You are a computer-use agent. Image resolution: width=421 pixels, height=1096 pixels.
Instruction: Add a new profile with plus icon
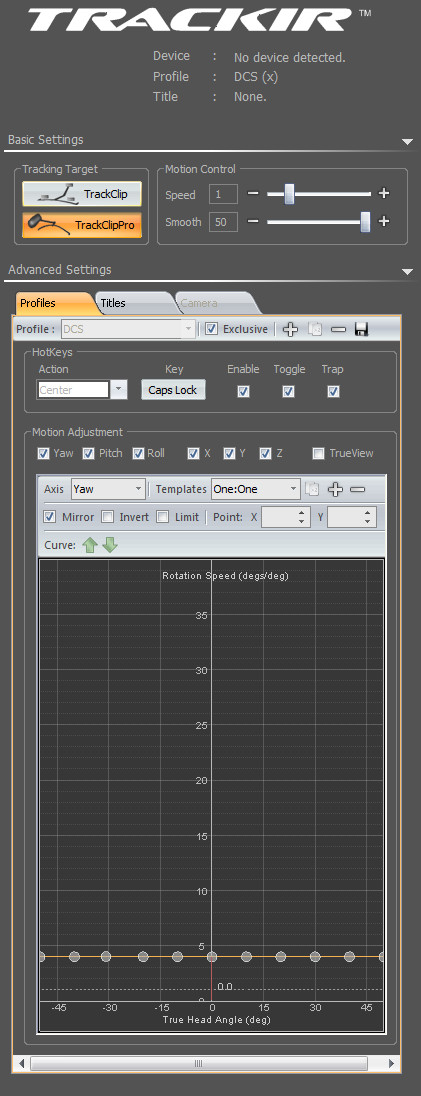pyautogui.click(x=290, y=329)
